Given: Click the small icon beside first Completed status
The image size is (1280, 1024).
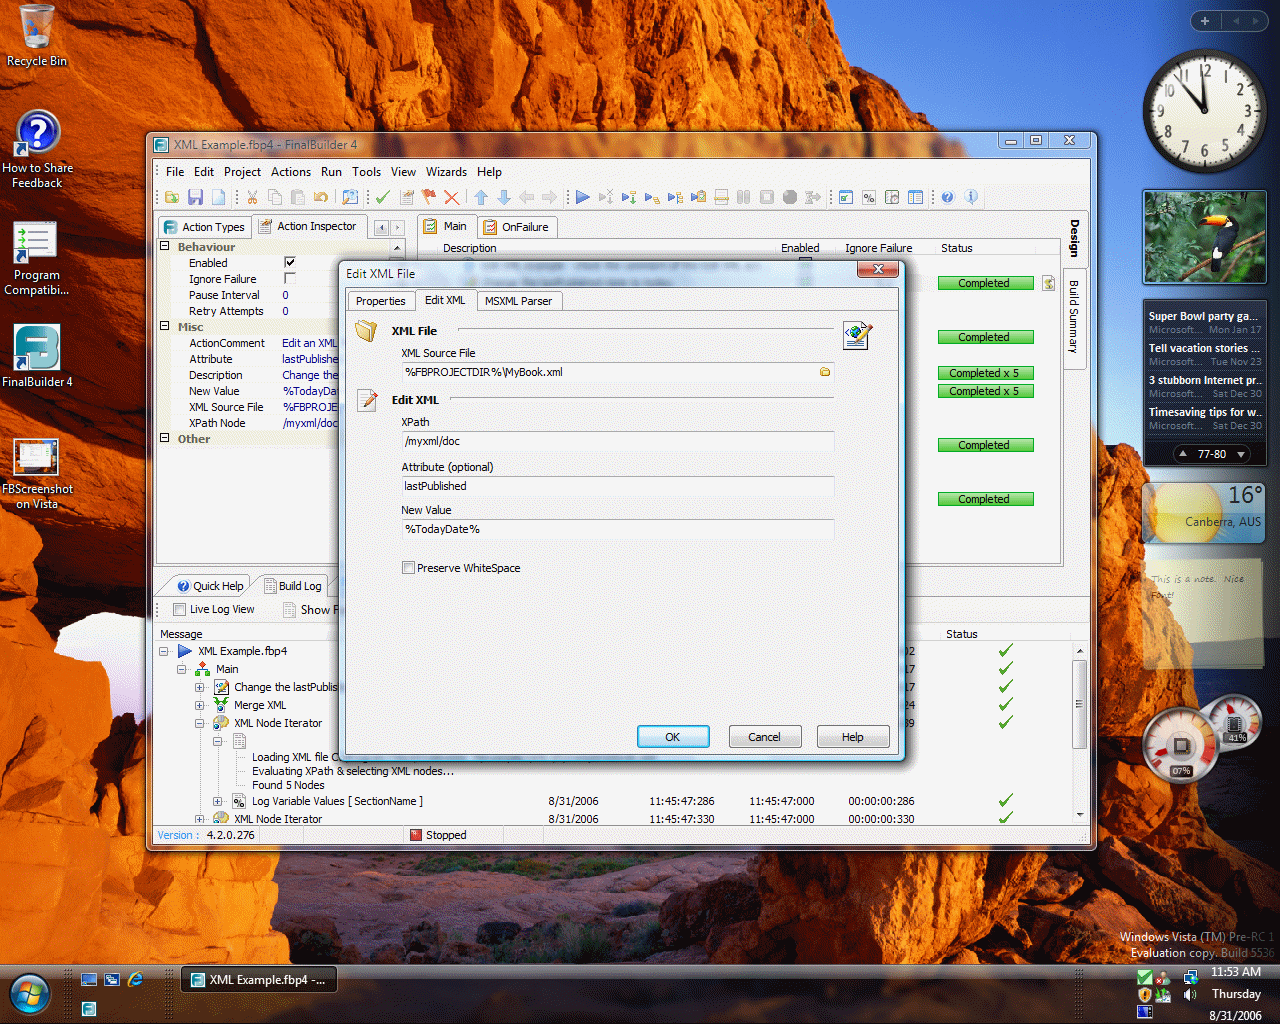Looking at the screenshot, I should [x=1048, y=283].
